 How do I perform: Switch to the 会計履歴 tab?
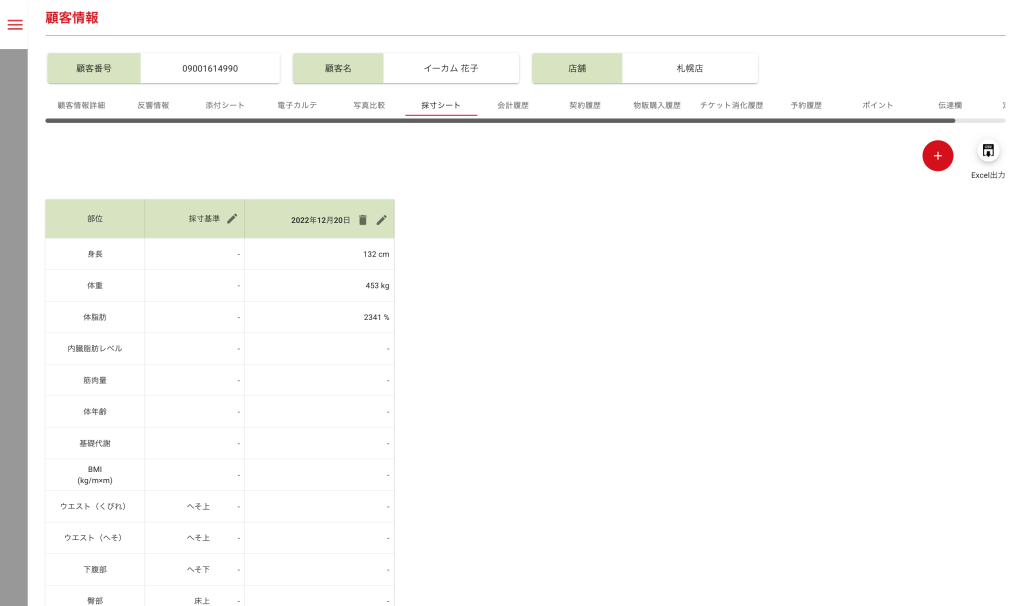pyautogui.click(x=513, y=105)
